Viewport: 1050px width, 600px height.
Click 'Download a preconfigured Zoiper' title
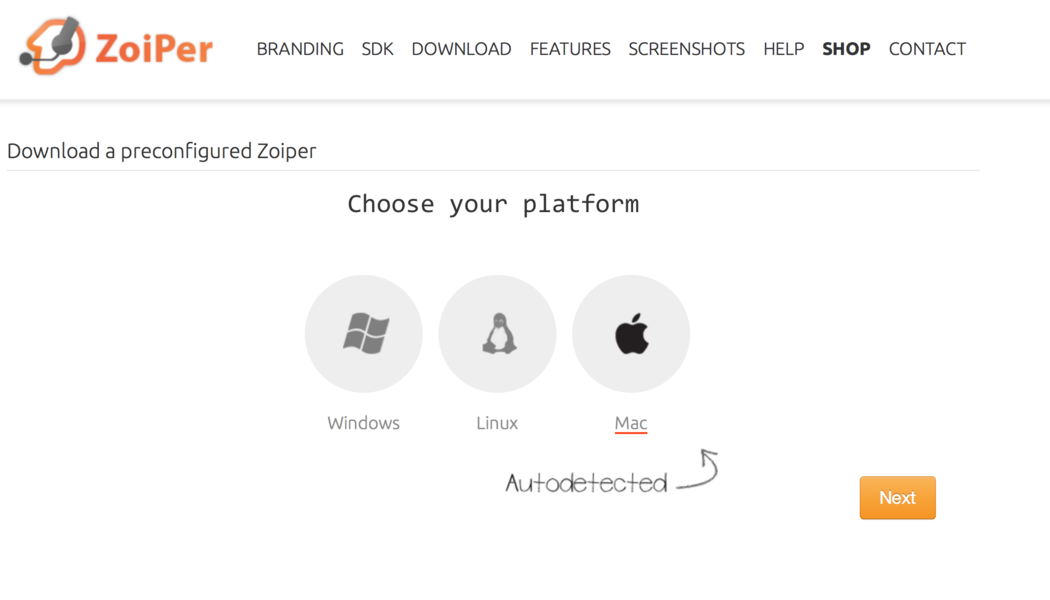click(x=162, y=151)
